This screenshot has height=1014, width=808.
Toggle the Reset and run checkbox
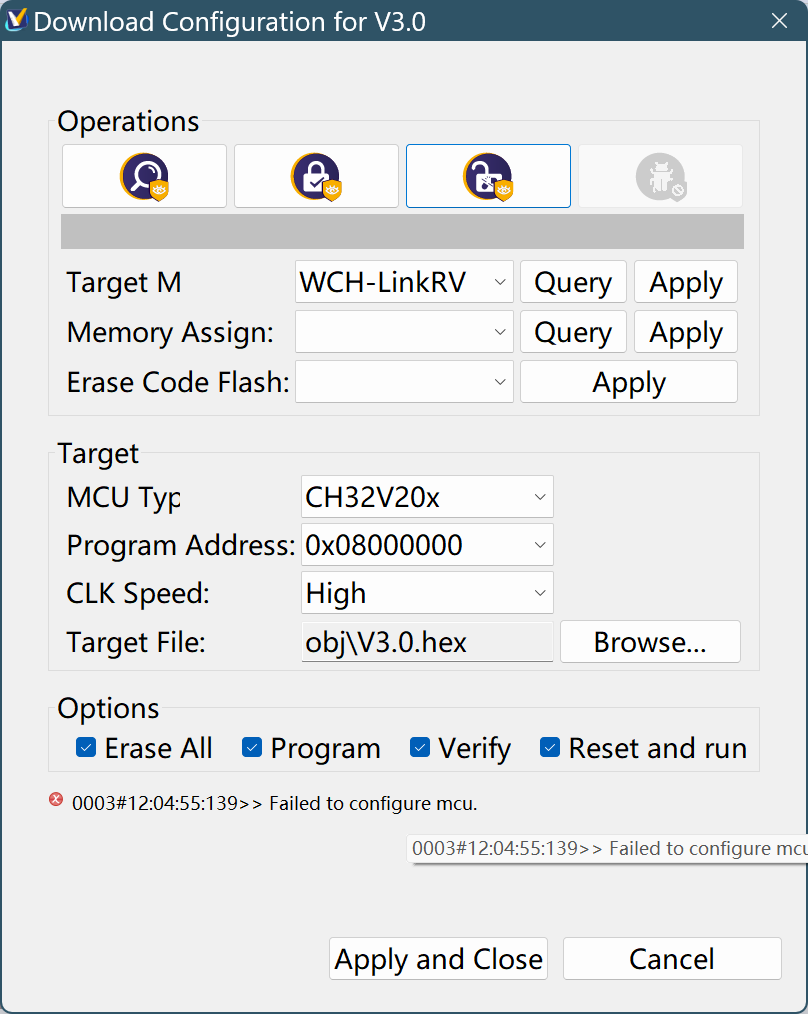point(550,747)
